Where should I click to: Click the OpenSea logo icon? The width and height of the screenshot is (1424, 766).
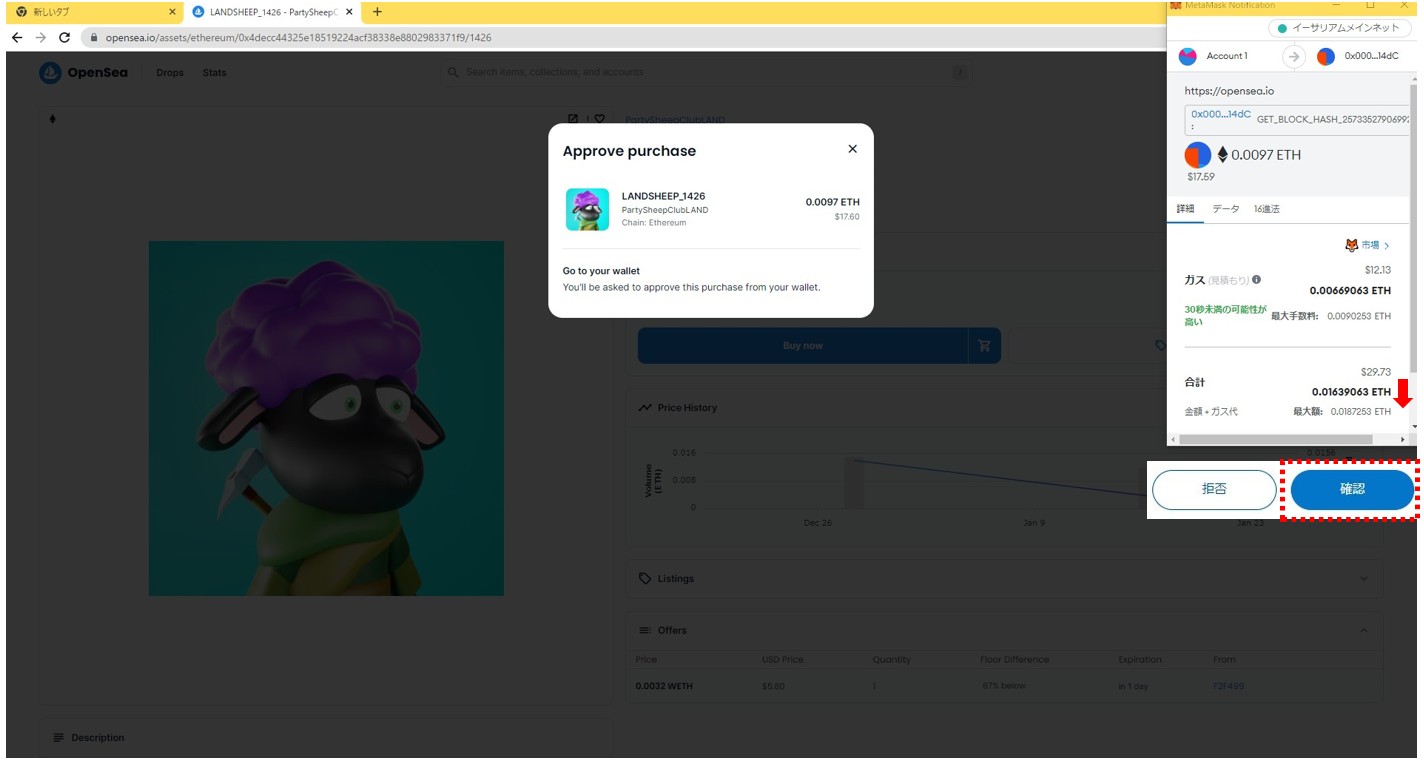tap(50, 73)
